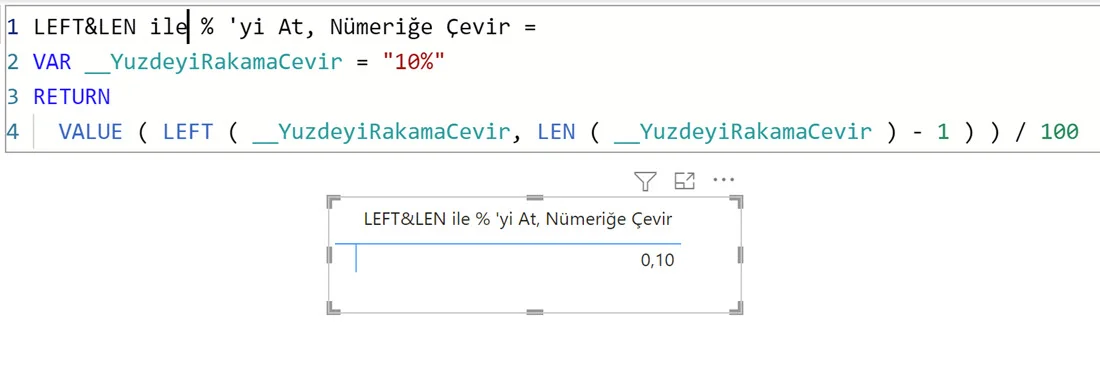Viewport: 1100px width, 366px height.
Task: Select the top-middle edge handle of the visual
Action: [x=535, y=198]
